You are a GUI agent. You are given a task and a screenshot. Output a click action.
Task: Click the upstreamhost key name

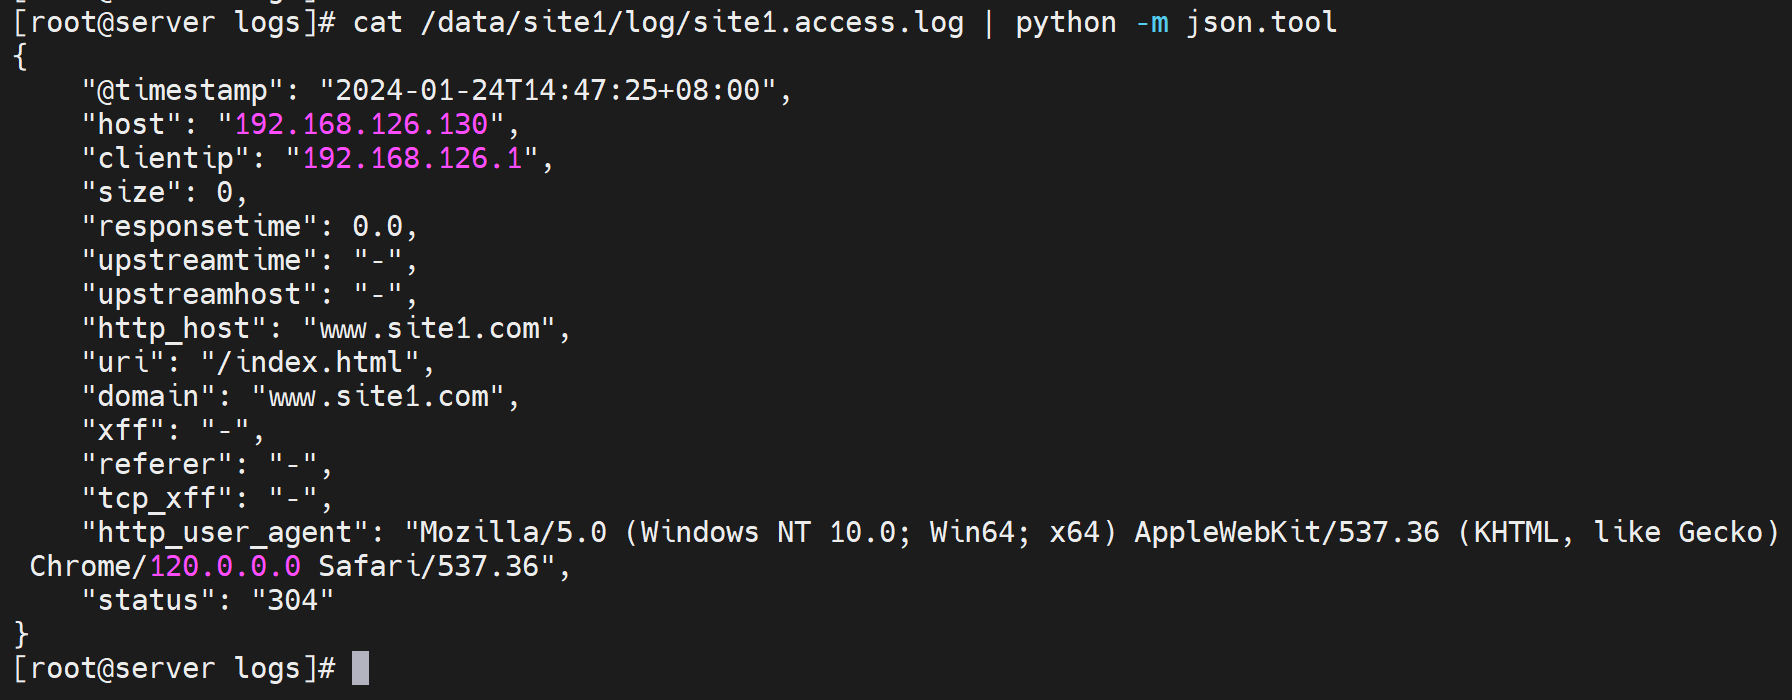pos(199,294)
